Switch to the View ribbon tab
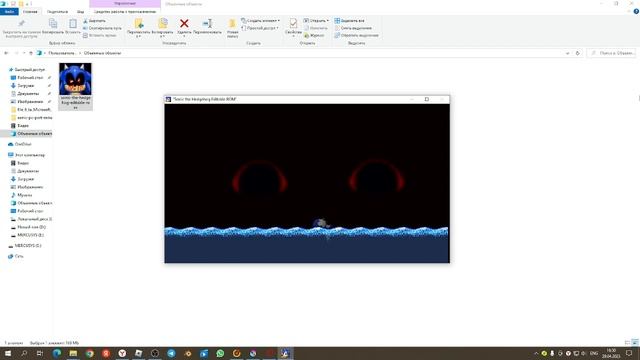Image resolution: width=640 pixels, height=360 pixels. (x=80, y=12)
